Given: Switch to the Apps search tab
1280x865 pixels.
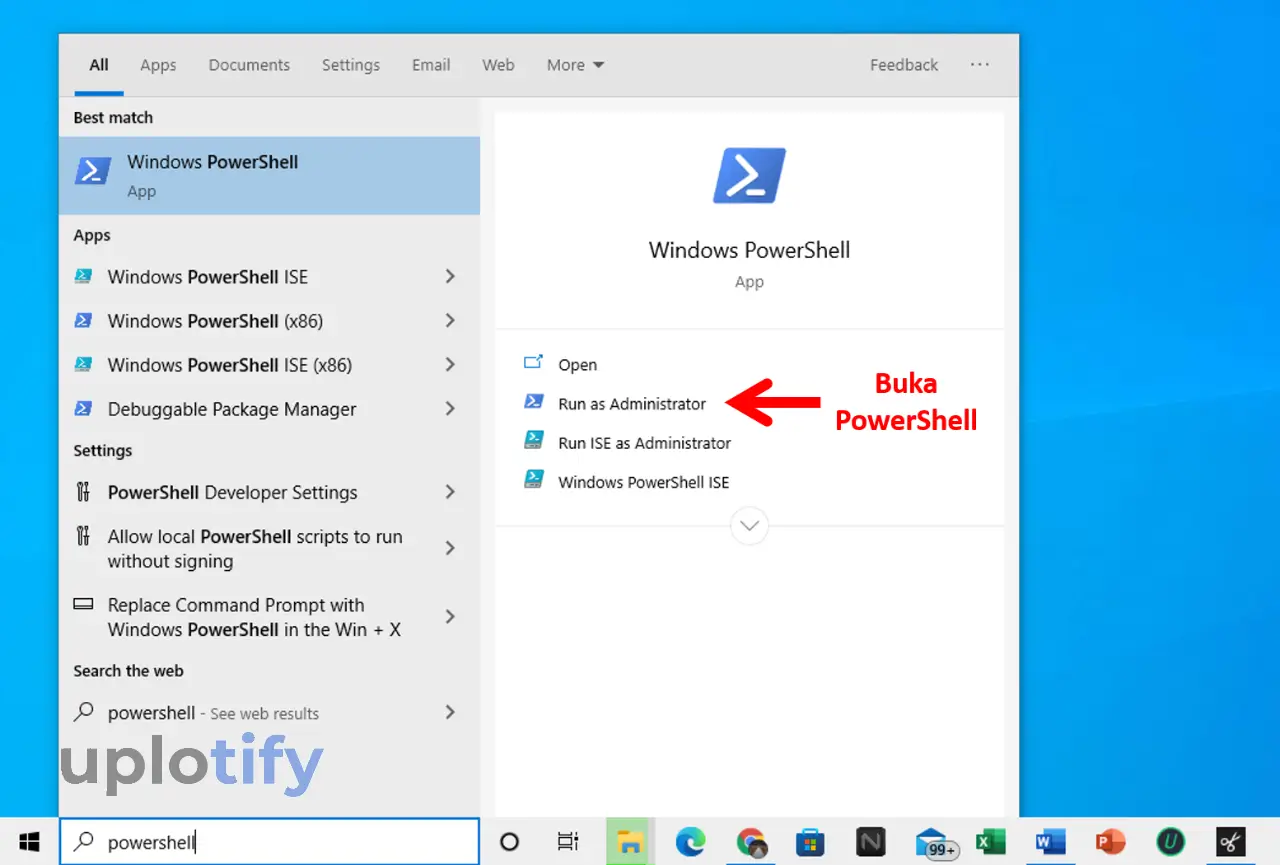Looking at the screenshot, I should point(158,65).
